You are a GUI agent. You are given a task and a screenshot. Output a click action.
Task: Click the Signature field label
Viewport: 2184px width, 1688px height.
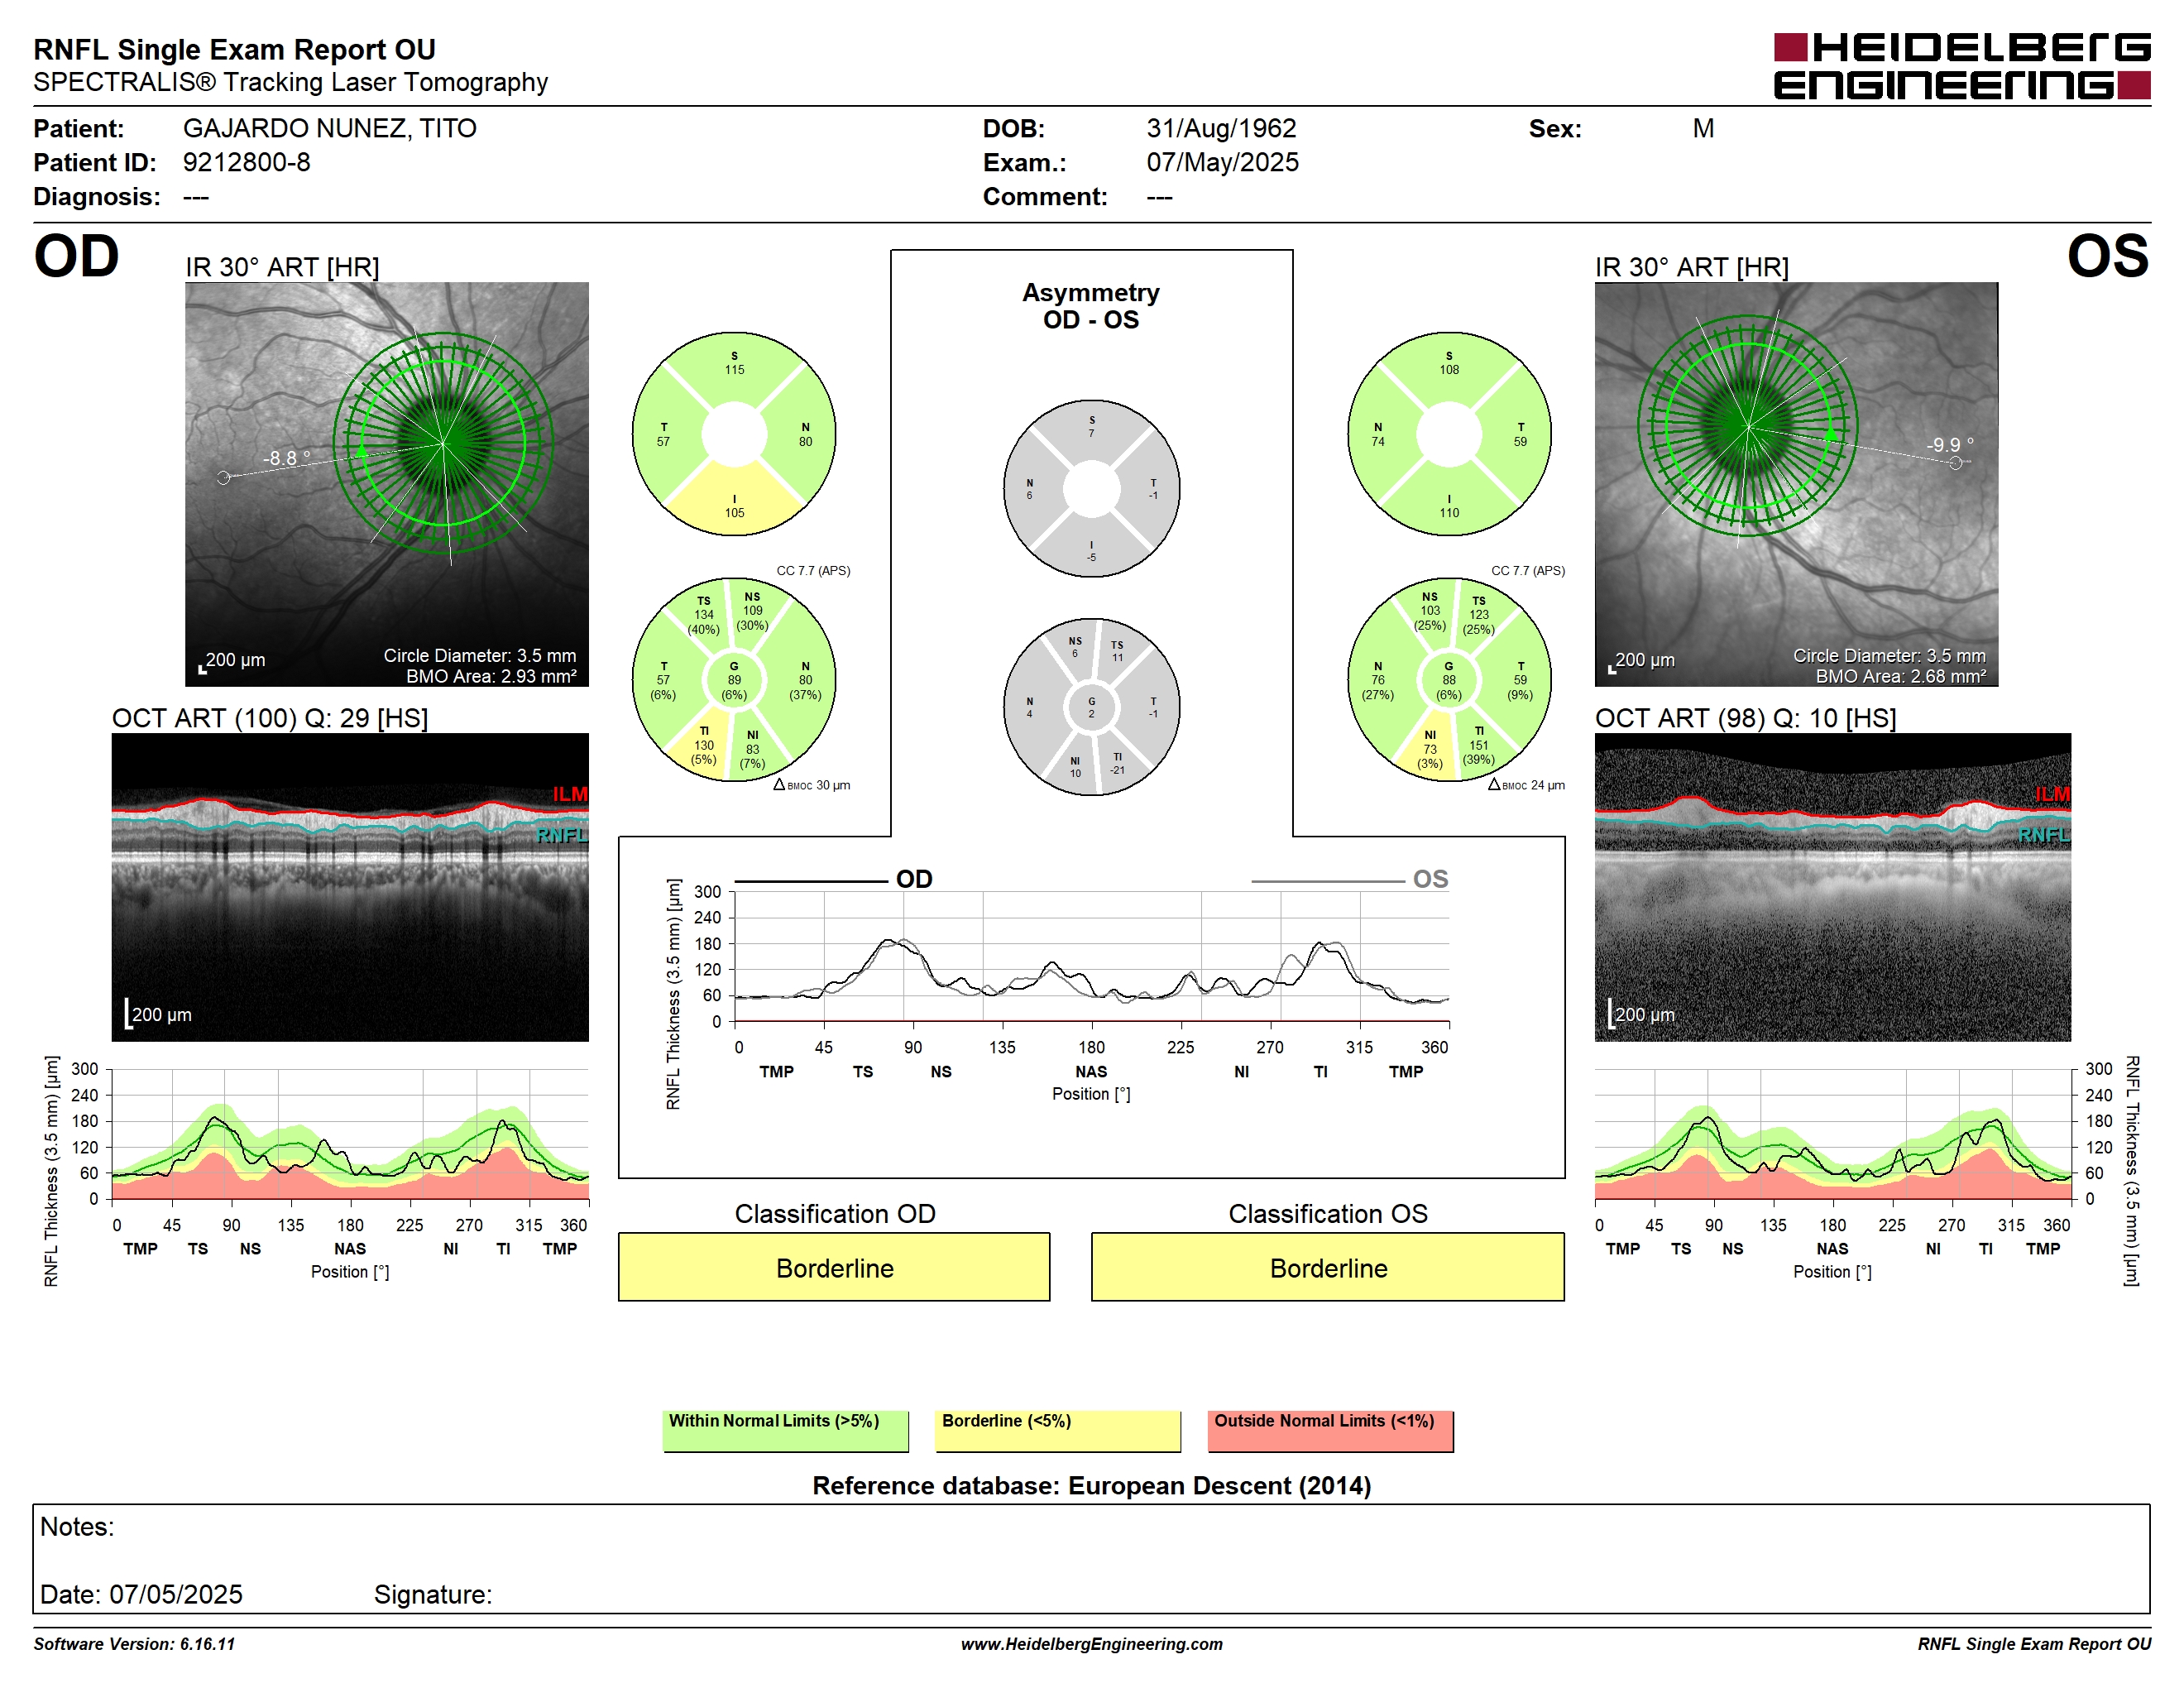[x=433, y=1594]
